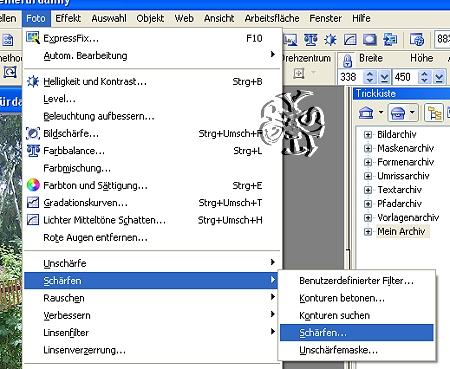Image resolution: width=450 pixels, height=369 pixels.
Task: Choose ExpressFix... from the Foto menu
Action: (152, 38)
